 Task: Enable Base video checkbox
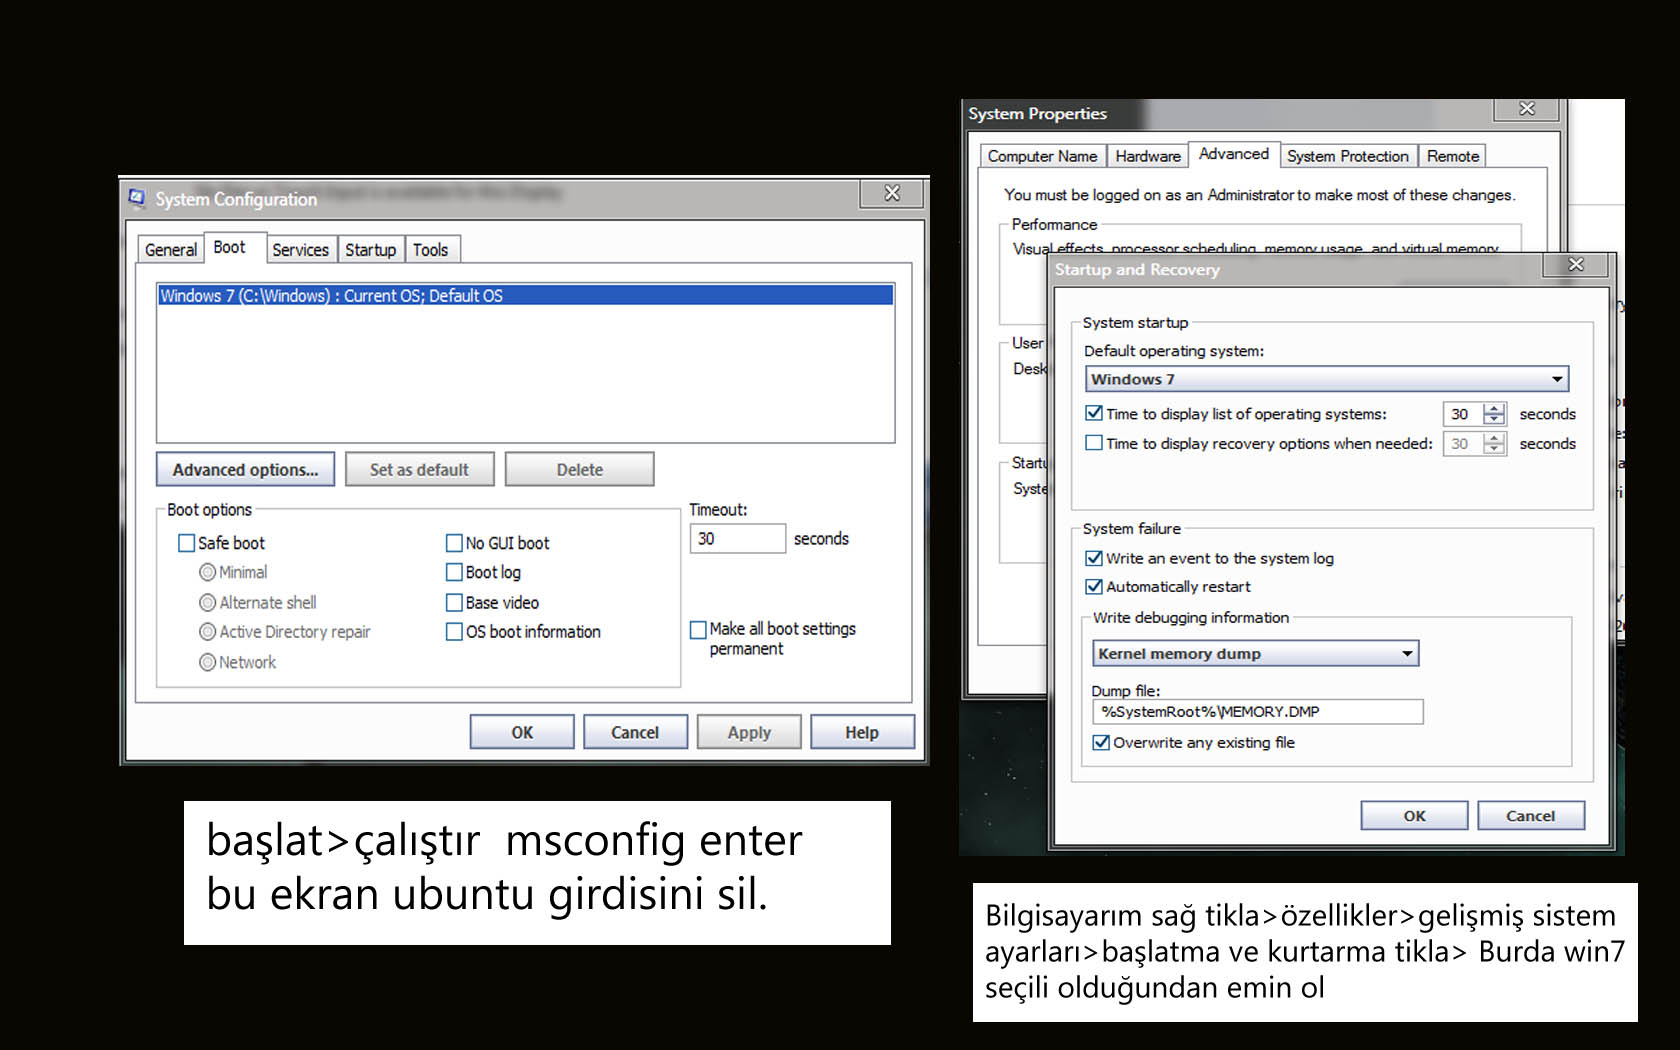point(454,602)
